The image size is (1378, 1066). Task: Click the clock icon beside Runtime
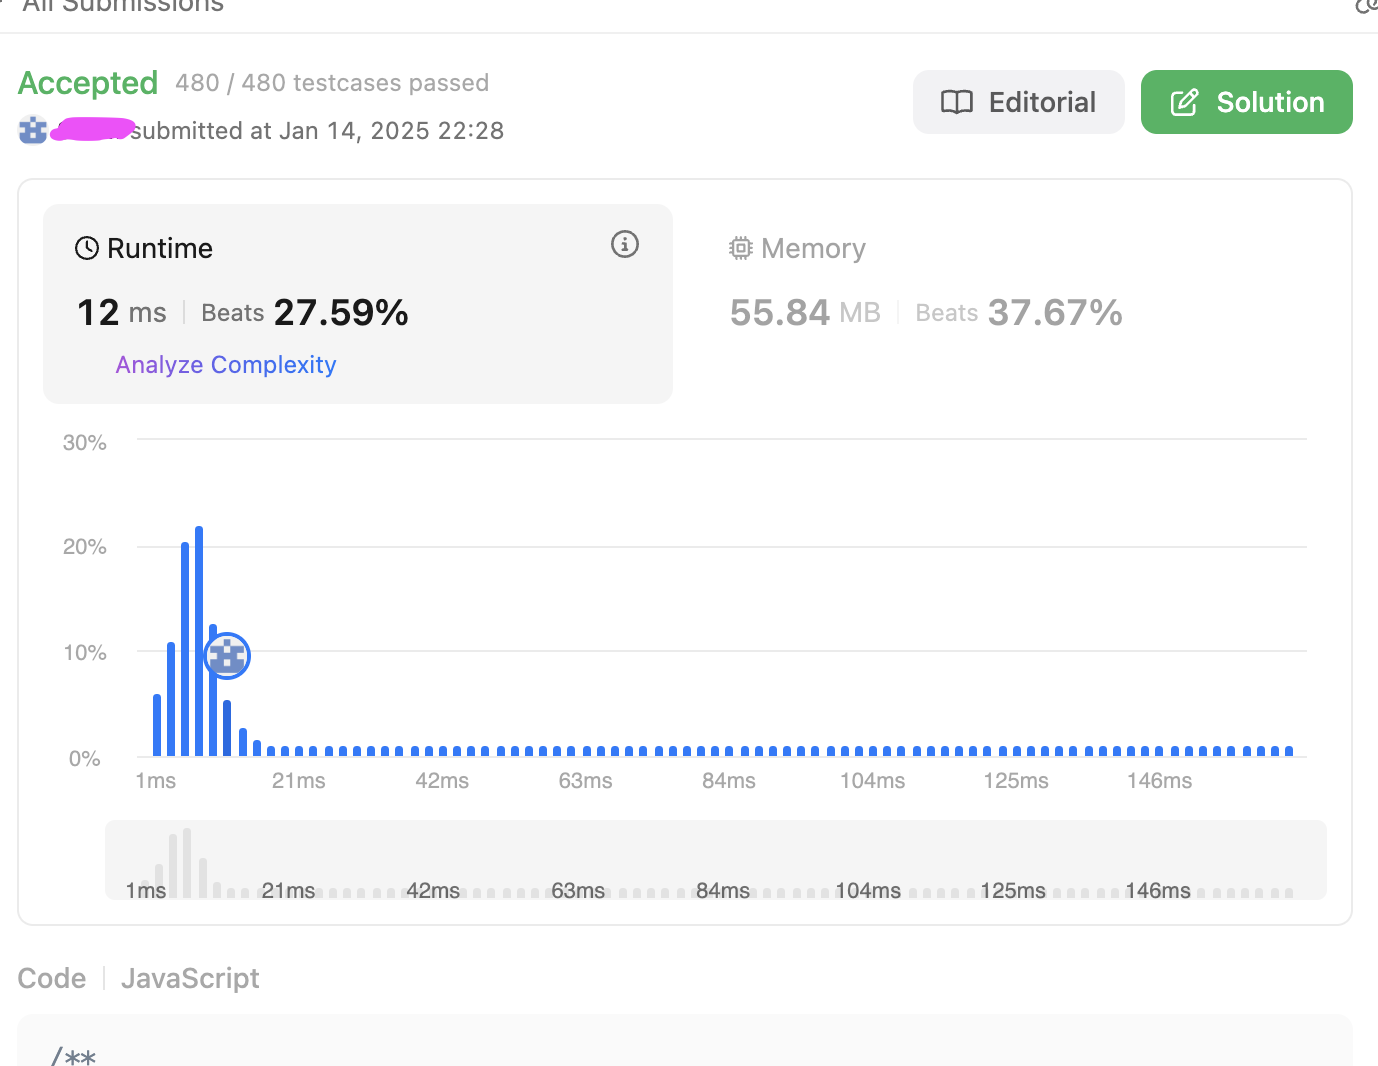tap(87, 248)
